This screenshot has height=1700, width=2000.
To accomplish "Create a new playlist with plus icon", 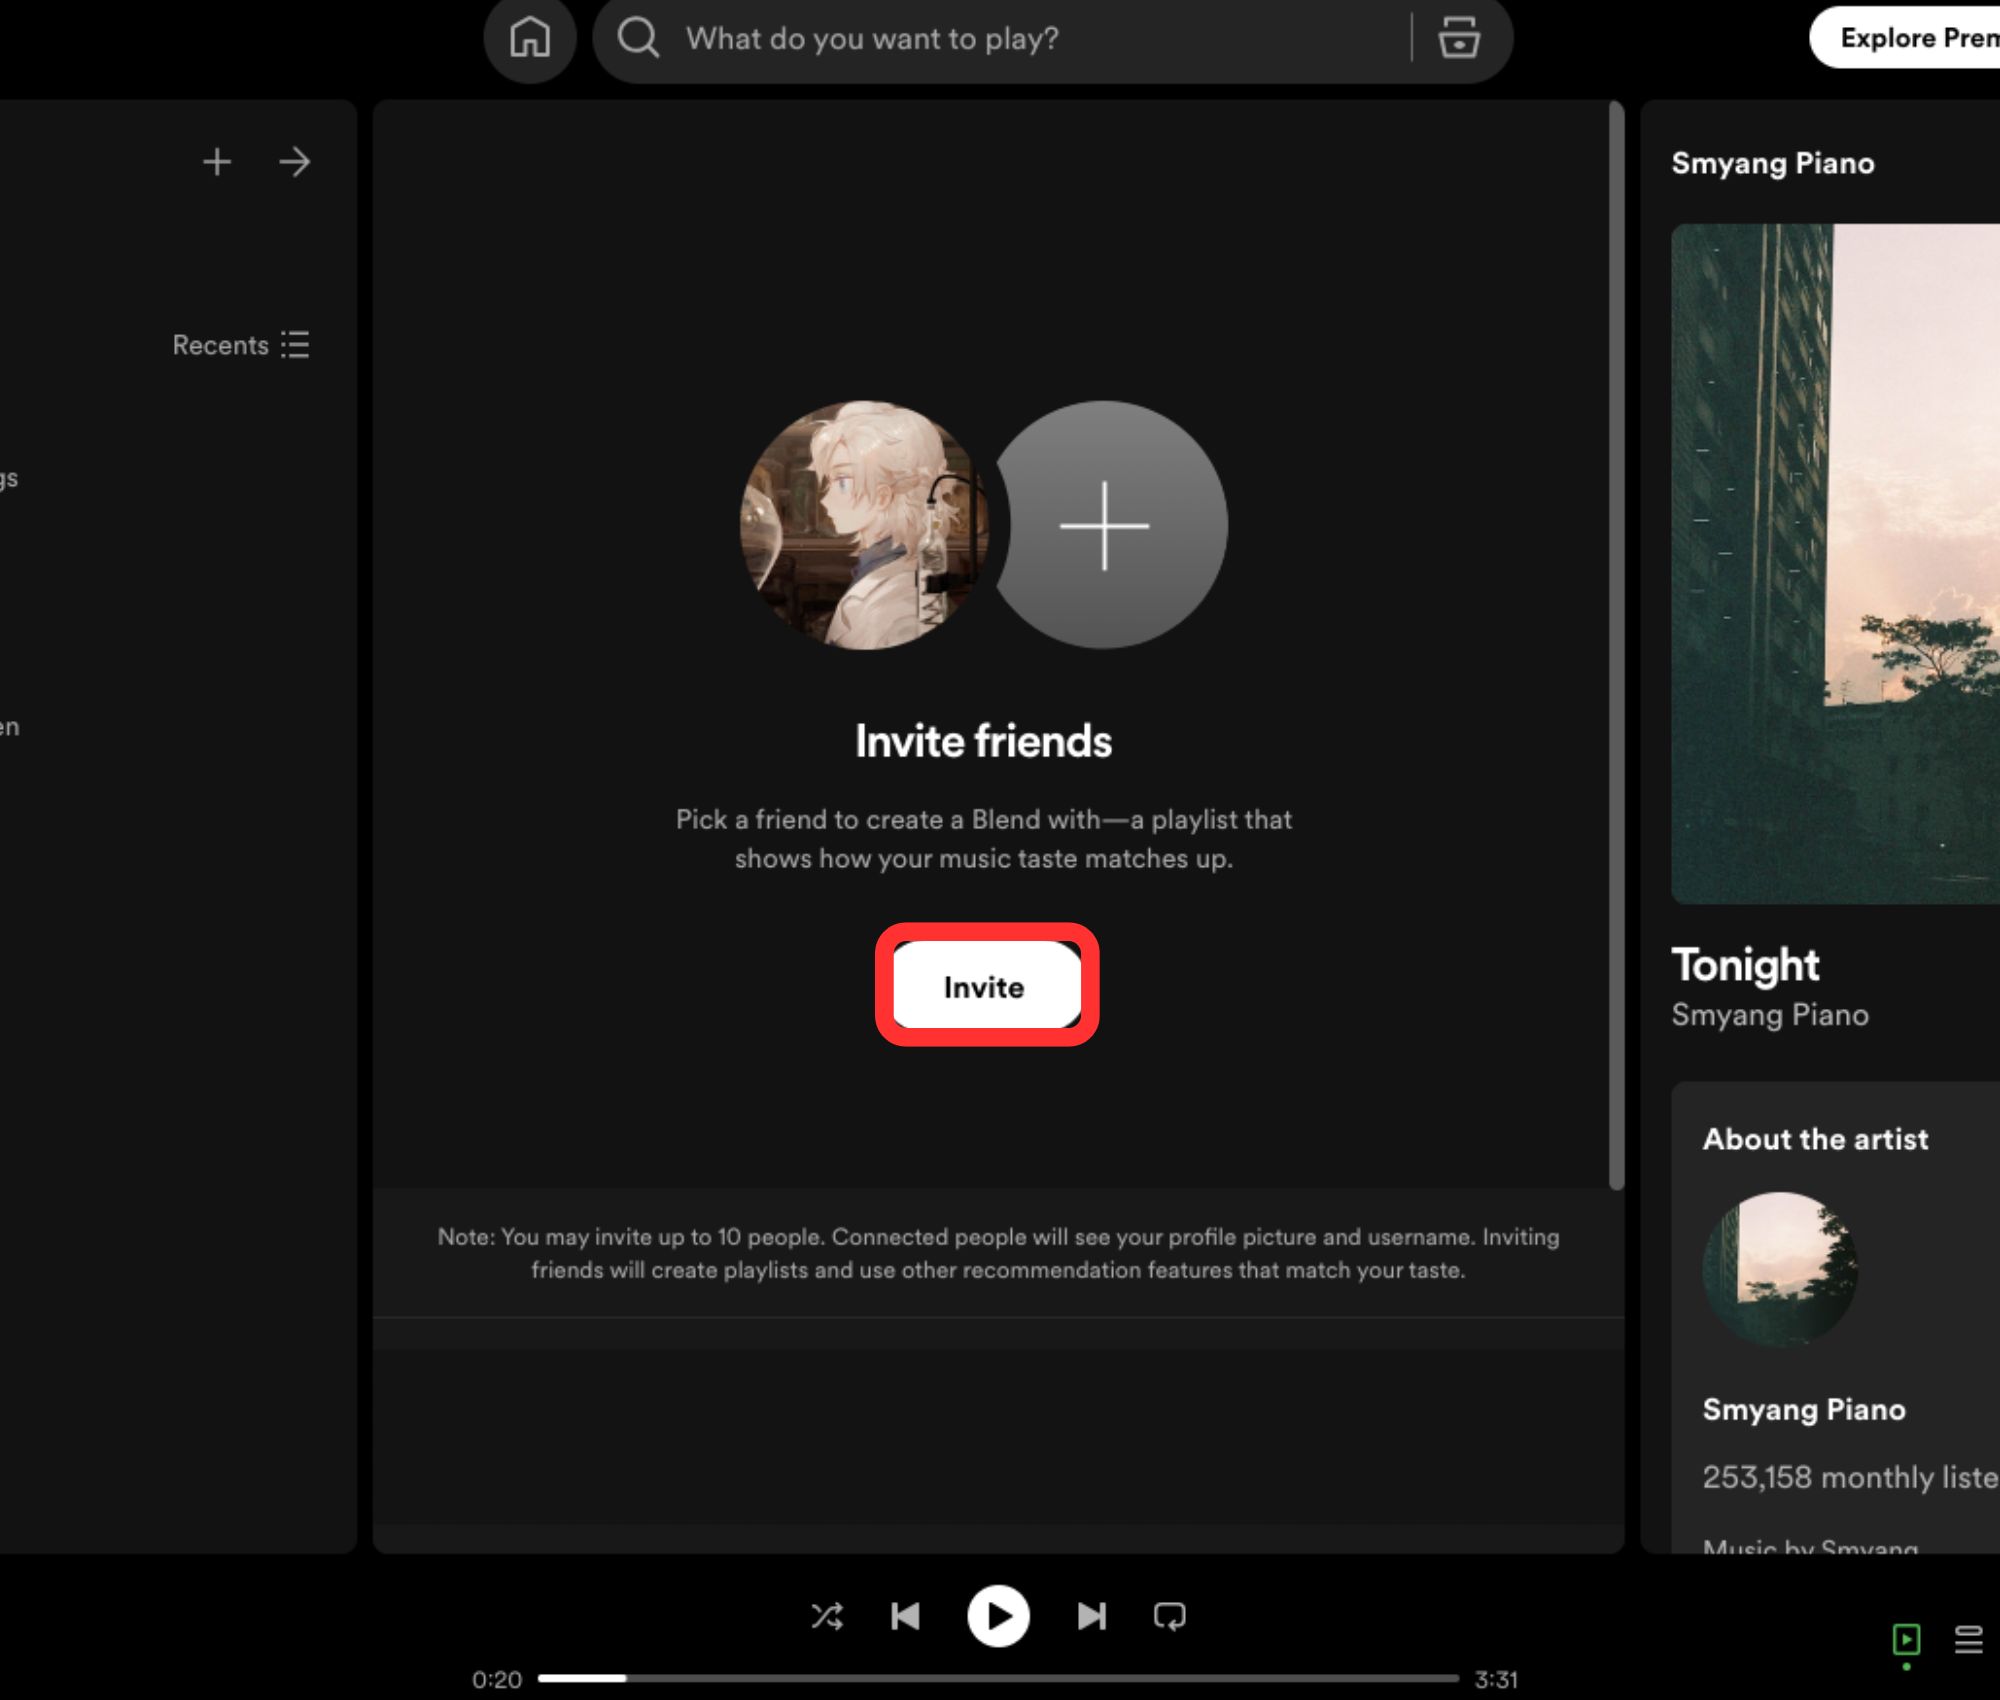I will tap(217, 162).
